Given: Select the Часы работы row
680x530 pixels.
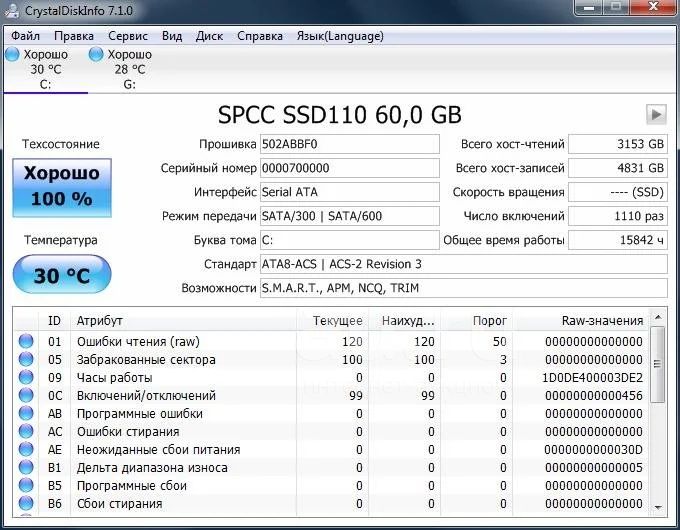Looking at the screenshot, I should coord(332,377).
